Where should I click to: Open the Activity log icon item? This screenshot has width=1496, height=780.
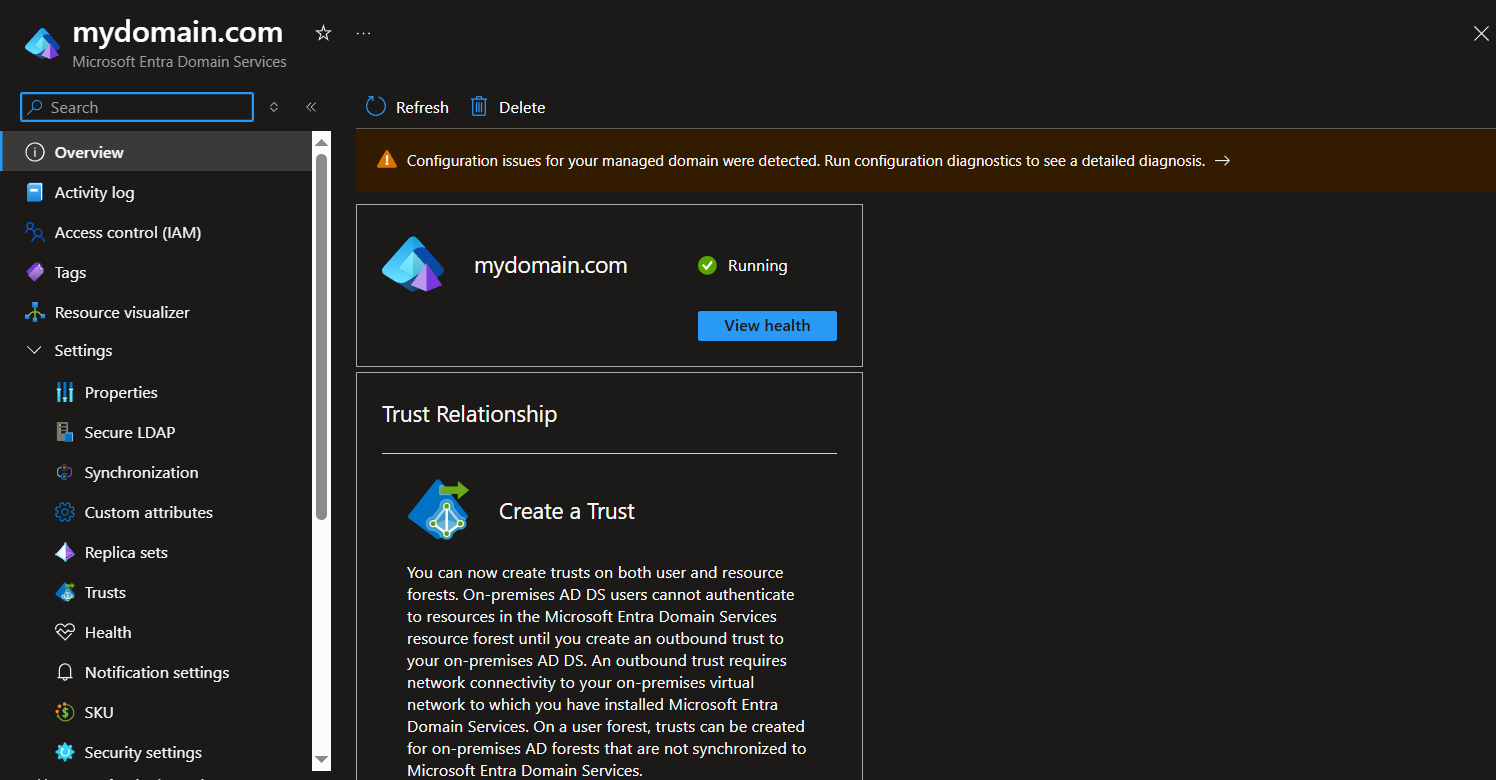(35, 193)
